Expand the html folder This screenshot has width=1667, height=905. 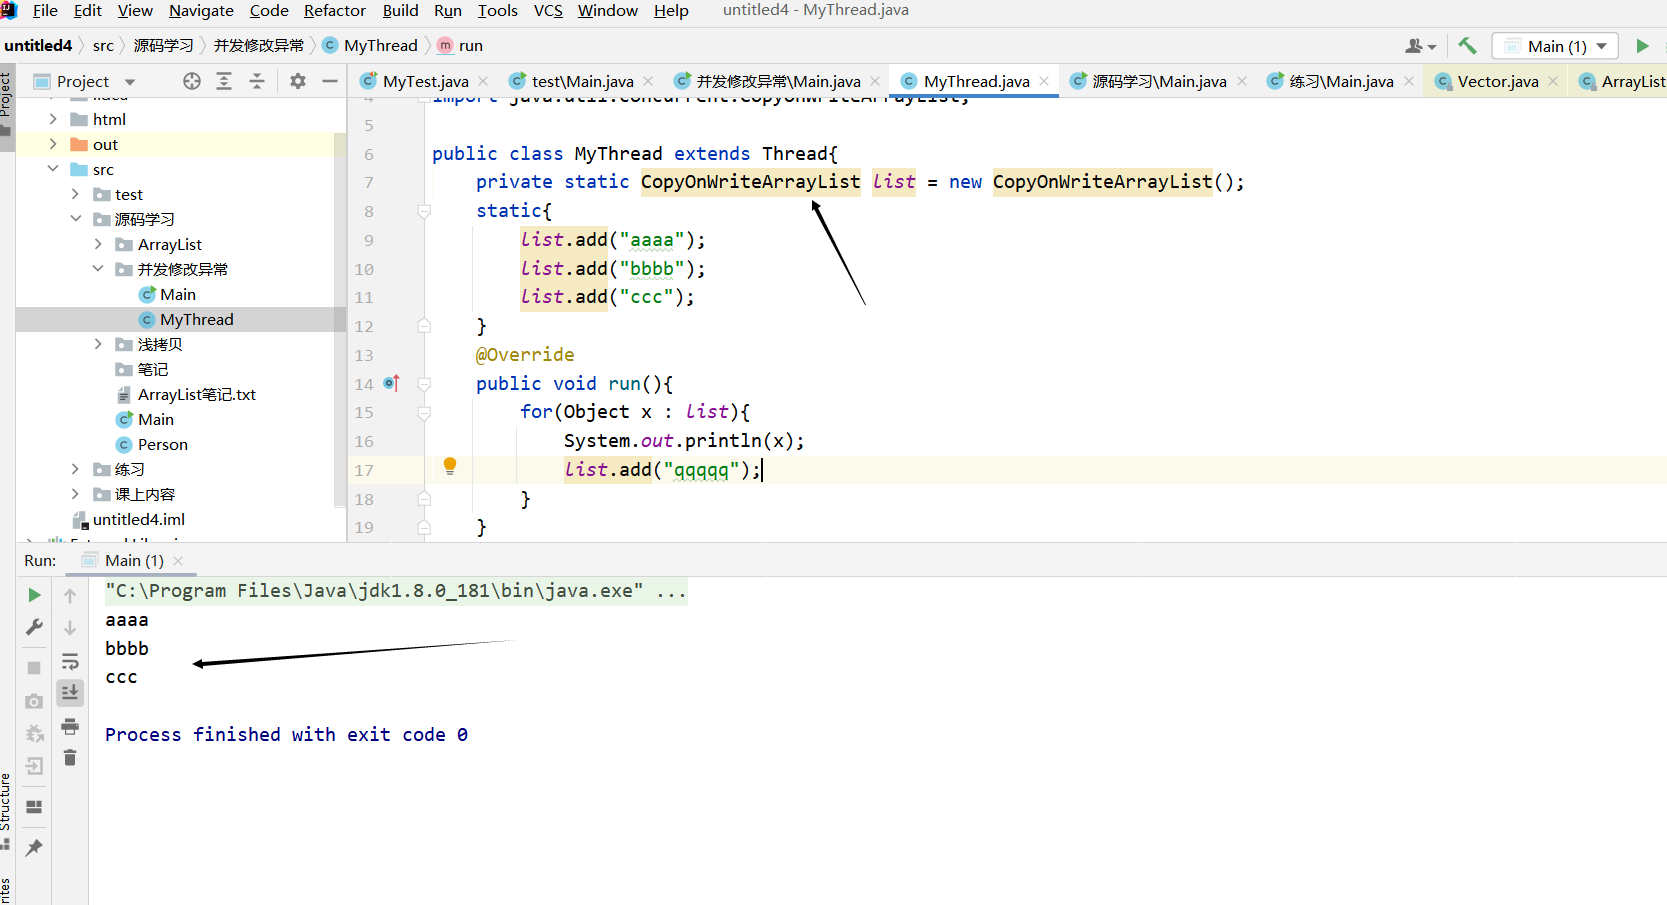[x=53, y=119]
